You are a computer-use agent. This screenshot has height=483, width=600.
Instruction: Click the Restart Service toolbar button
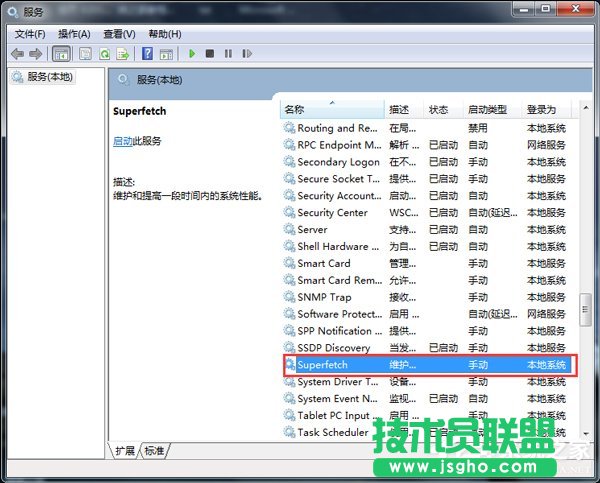(x=247, y=54)
